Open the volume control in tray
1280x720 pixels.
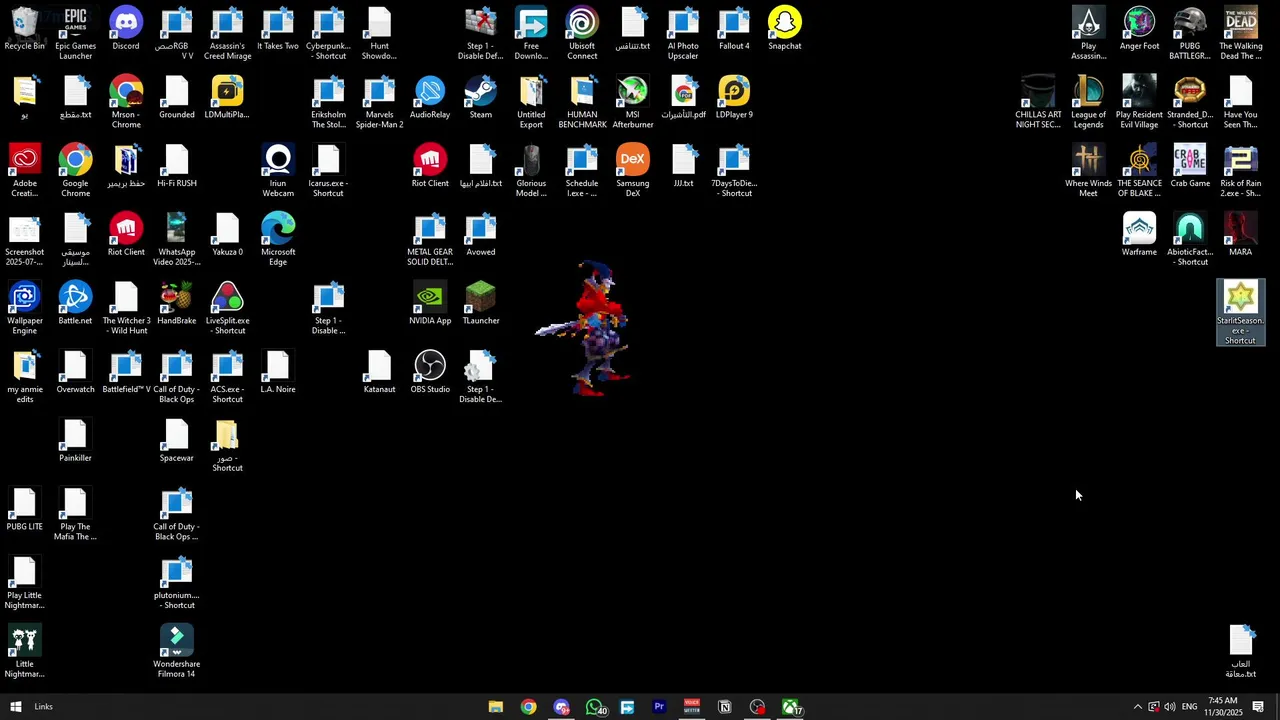(x=1169, y=707)
